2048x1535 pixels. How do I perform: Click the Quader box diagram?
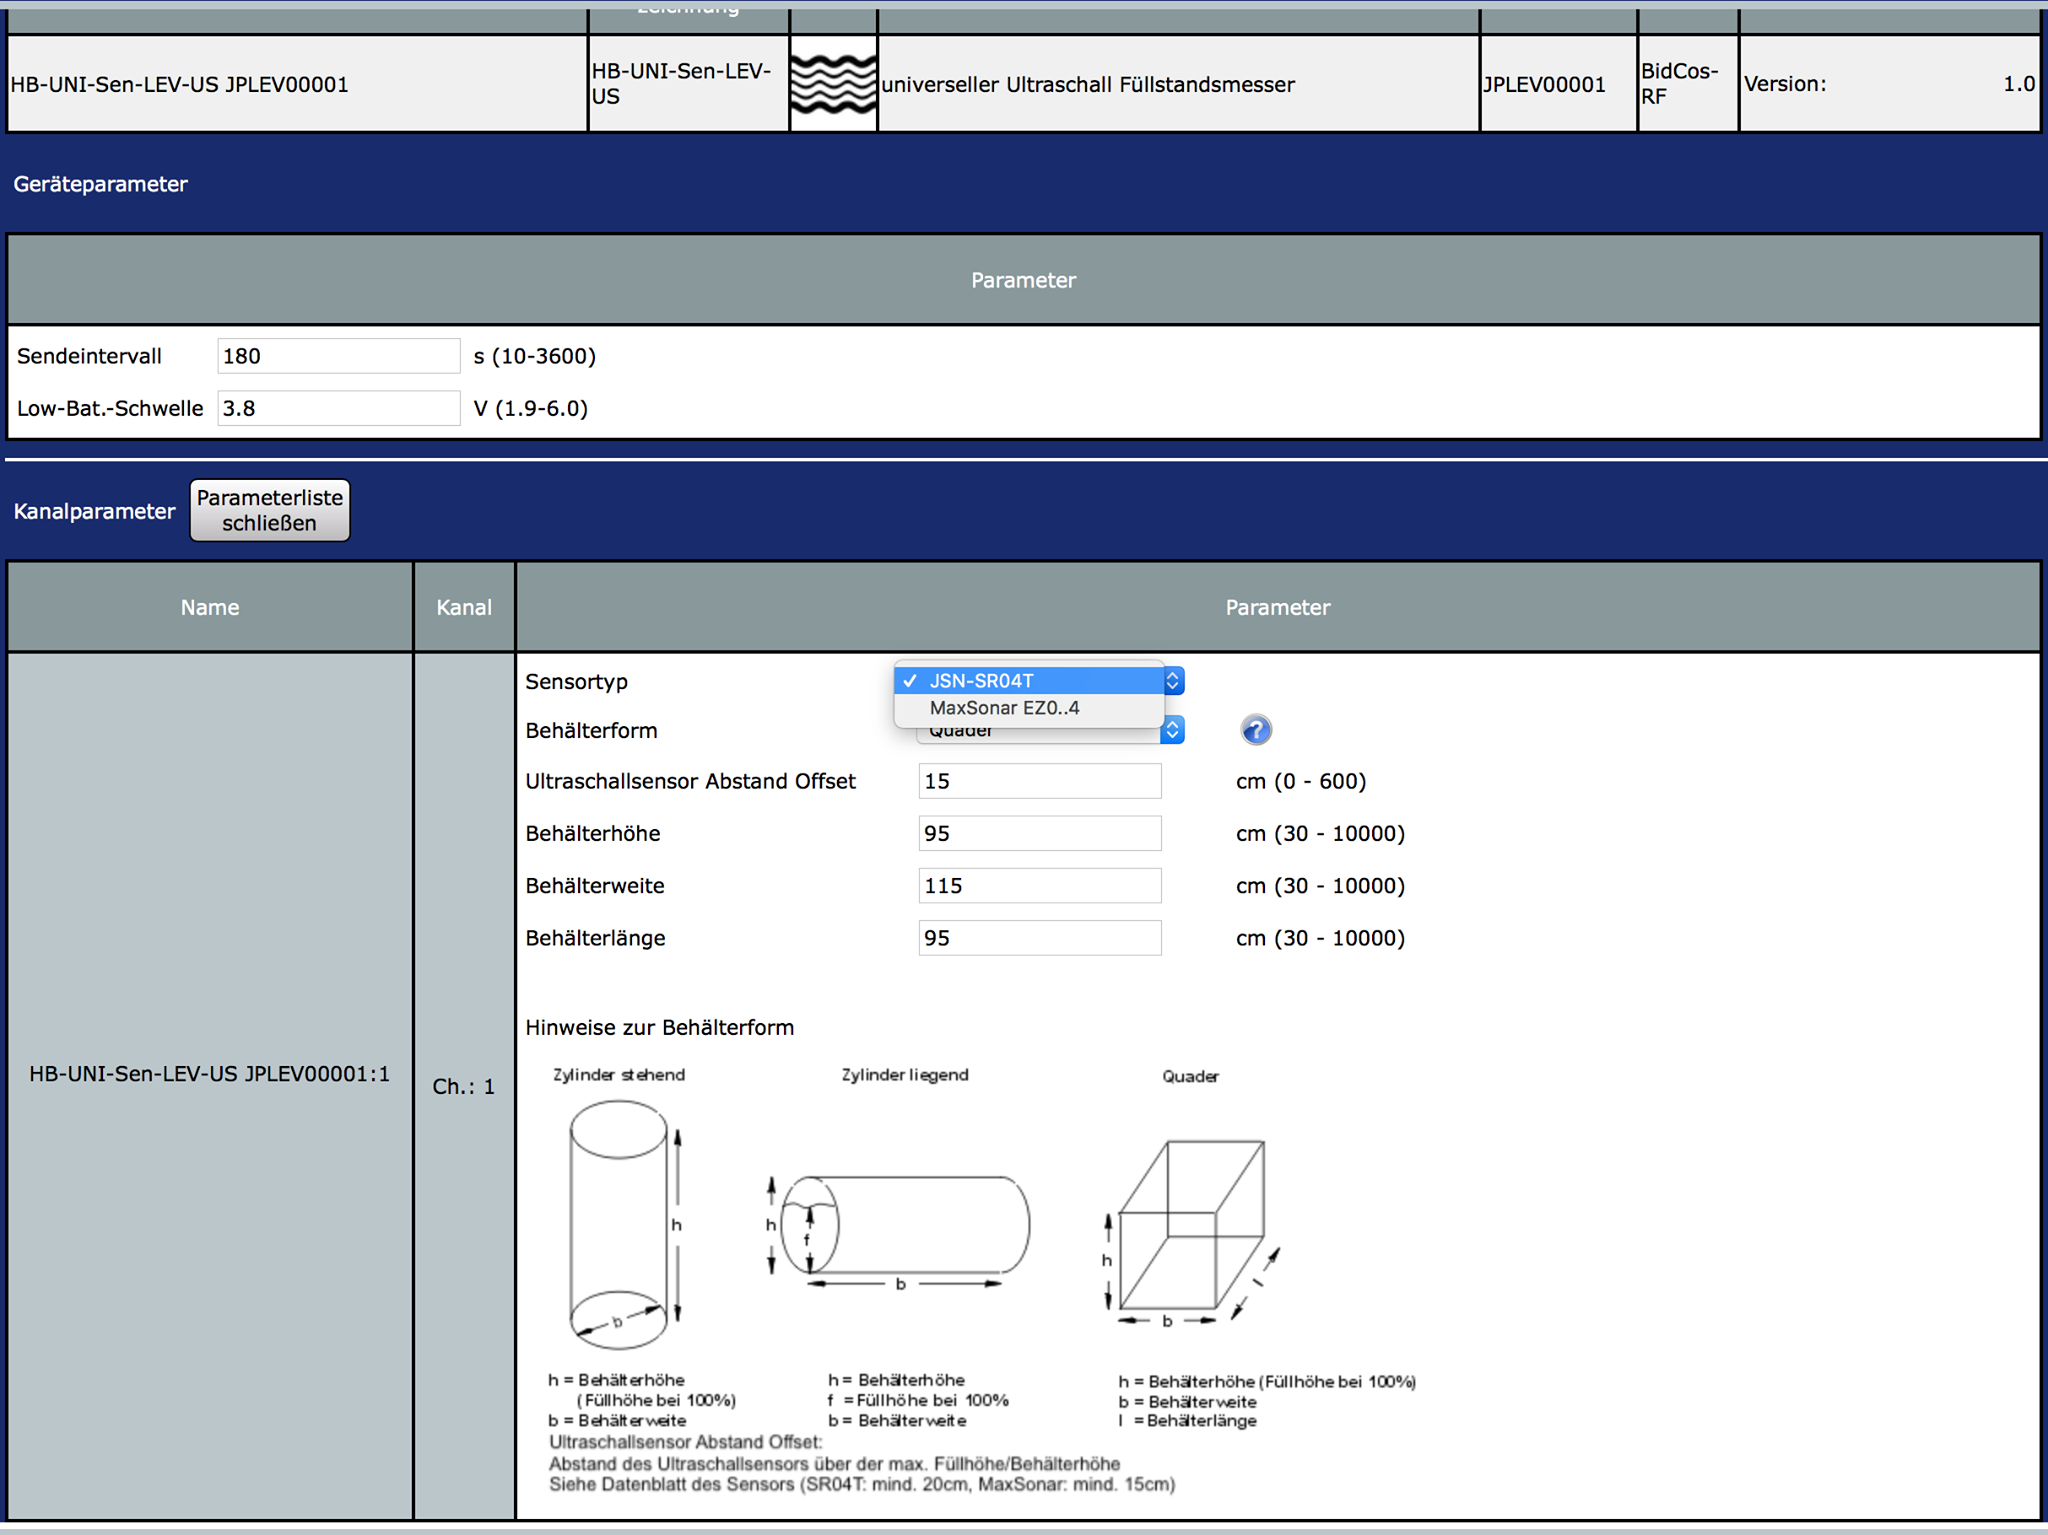pyautogui.click(x=1190, y=1230)
